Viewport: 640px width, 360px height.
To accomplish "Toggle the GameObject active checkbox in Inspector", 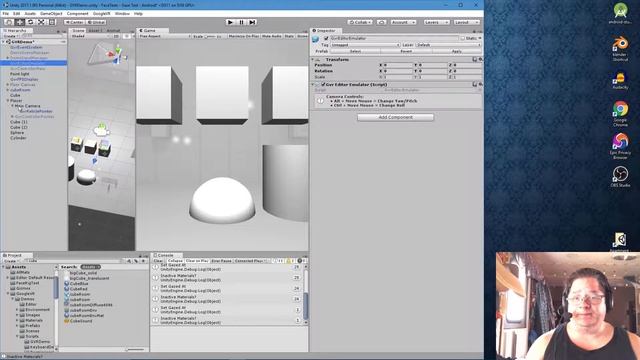I will (326, 38).
